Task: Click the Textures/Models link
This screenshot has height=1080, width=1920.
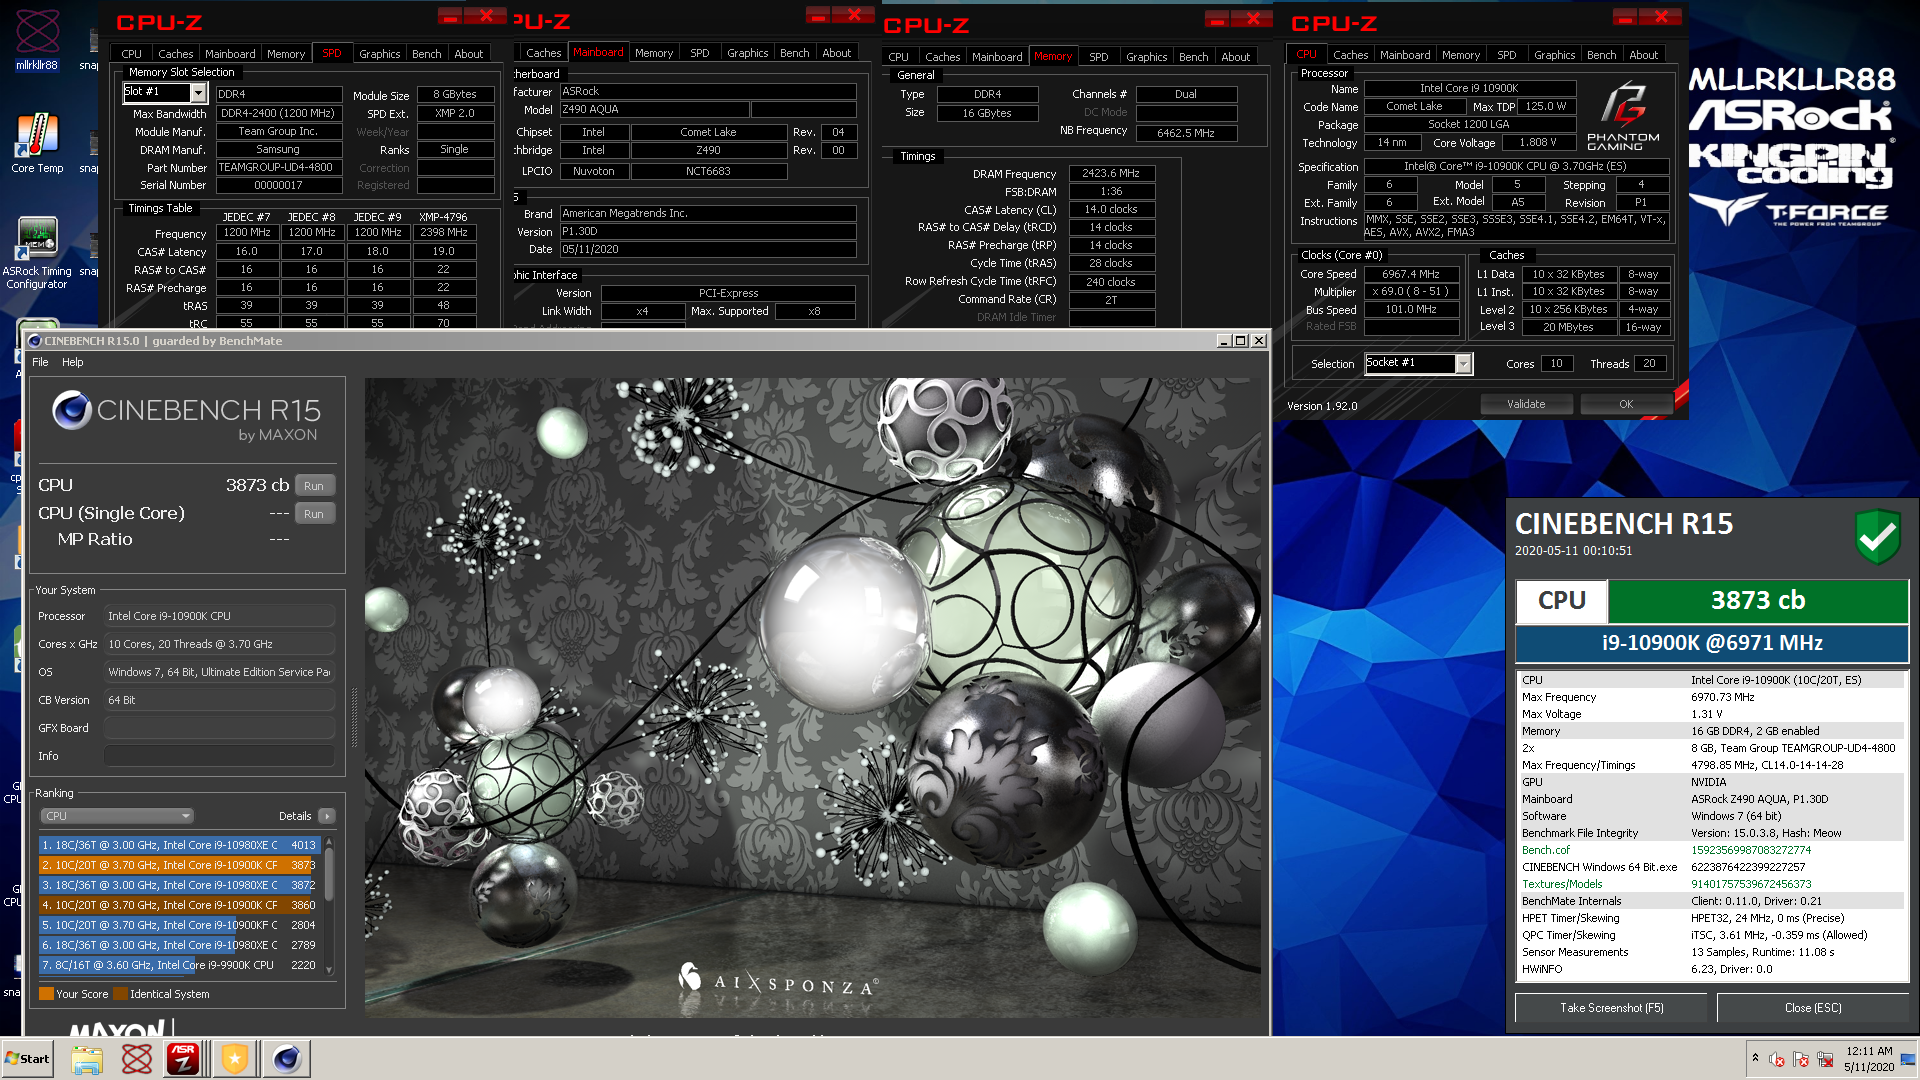Action: (1561, 884)
